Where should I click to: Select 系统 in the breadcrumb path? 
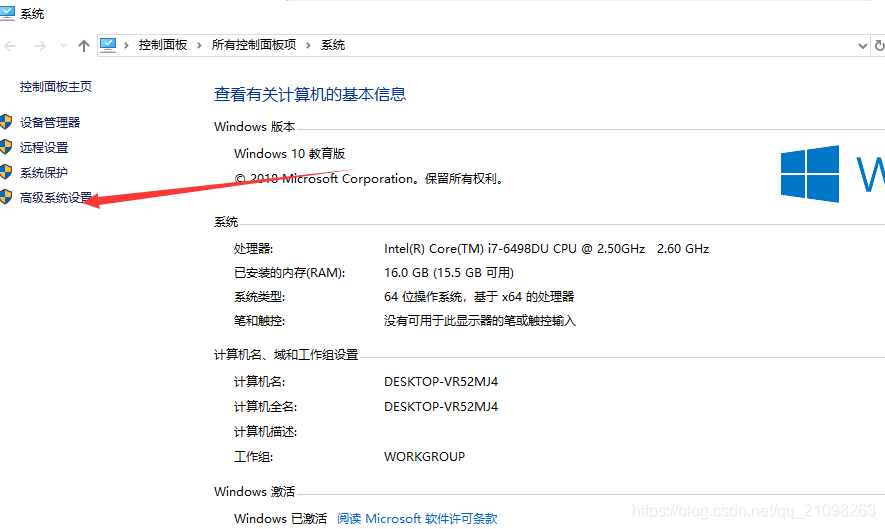333,45
